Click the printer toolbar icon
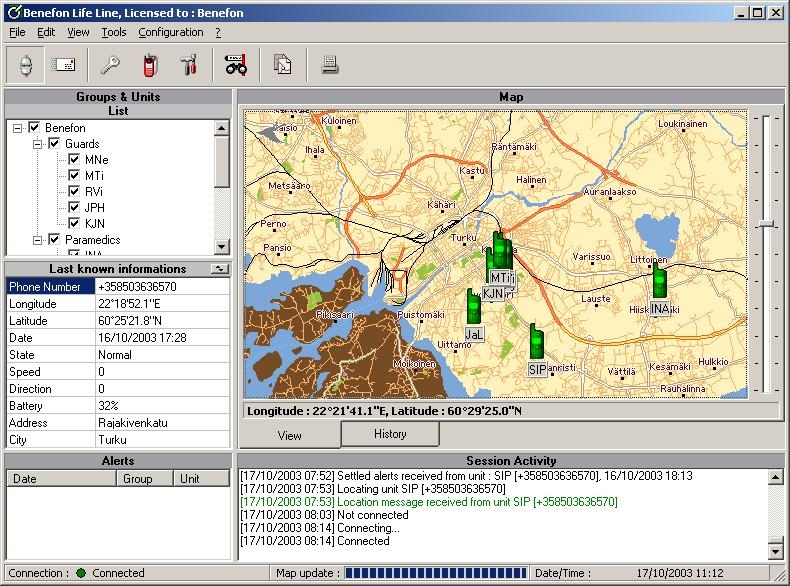The image size is (790, 586). (x=330, y=65)
